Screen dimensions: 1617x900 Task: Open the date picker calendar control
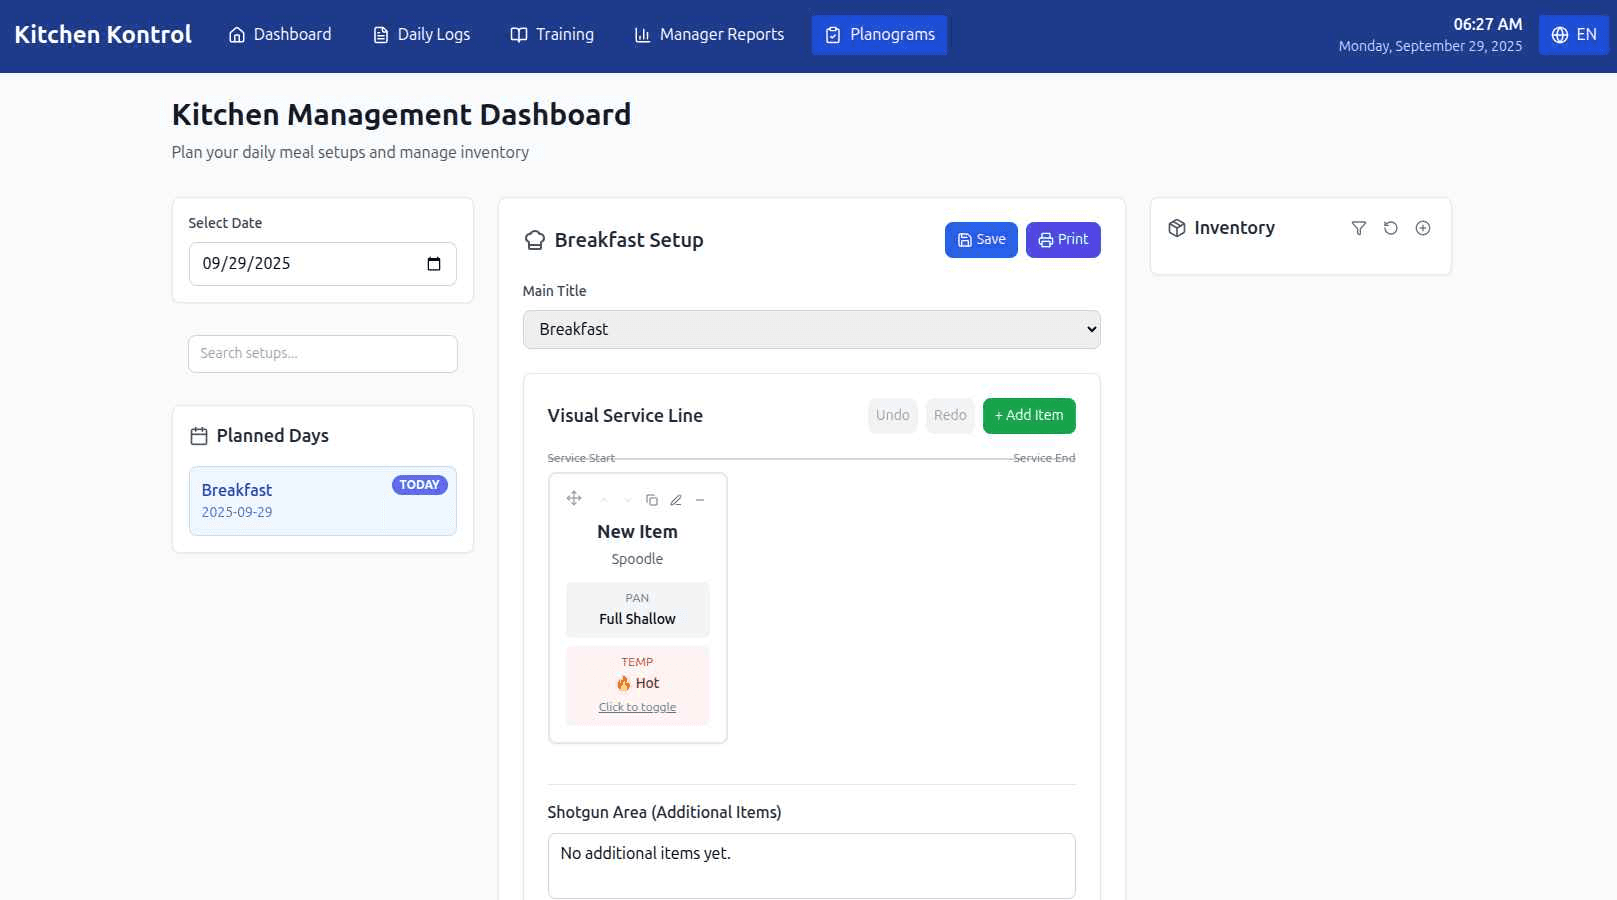433,263
